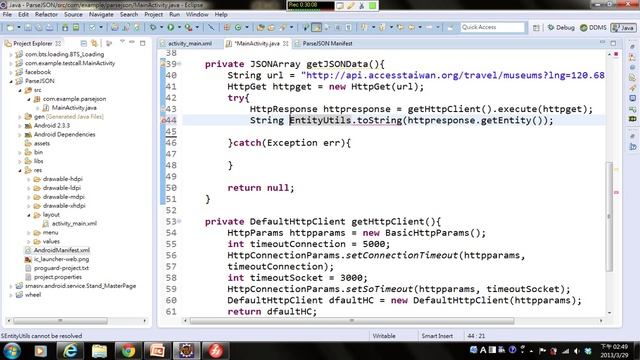
Task: Open the Run configurations dropdown arrow
Action: coord(179,28)
